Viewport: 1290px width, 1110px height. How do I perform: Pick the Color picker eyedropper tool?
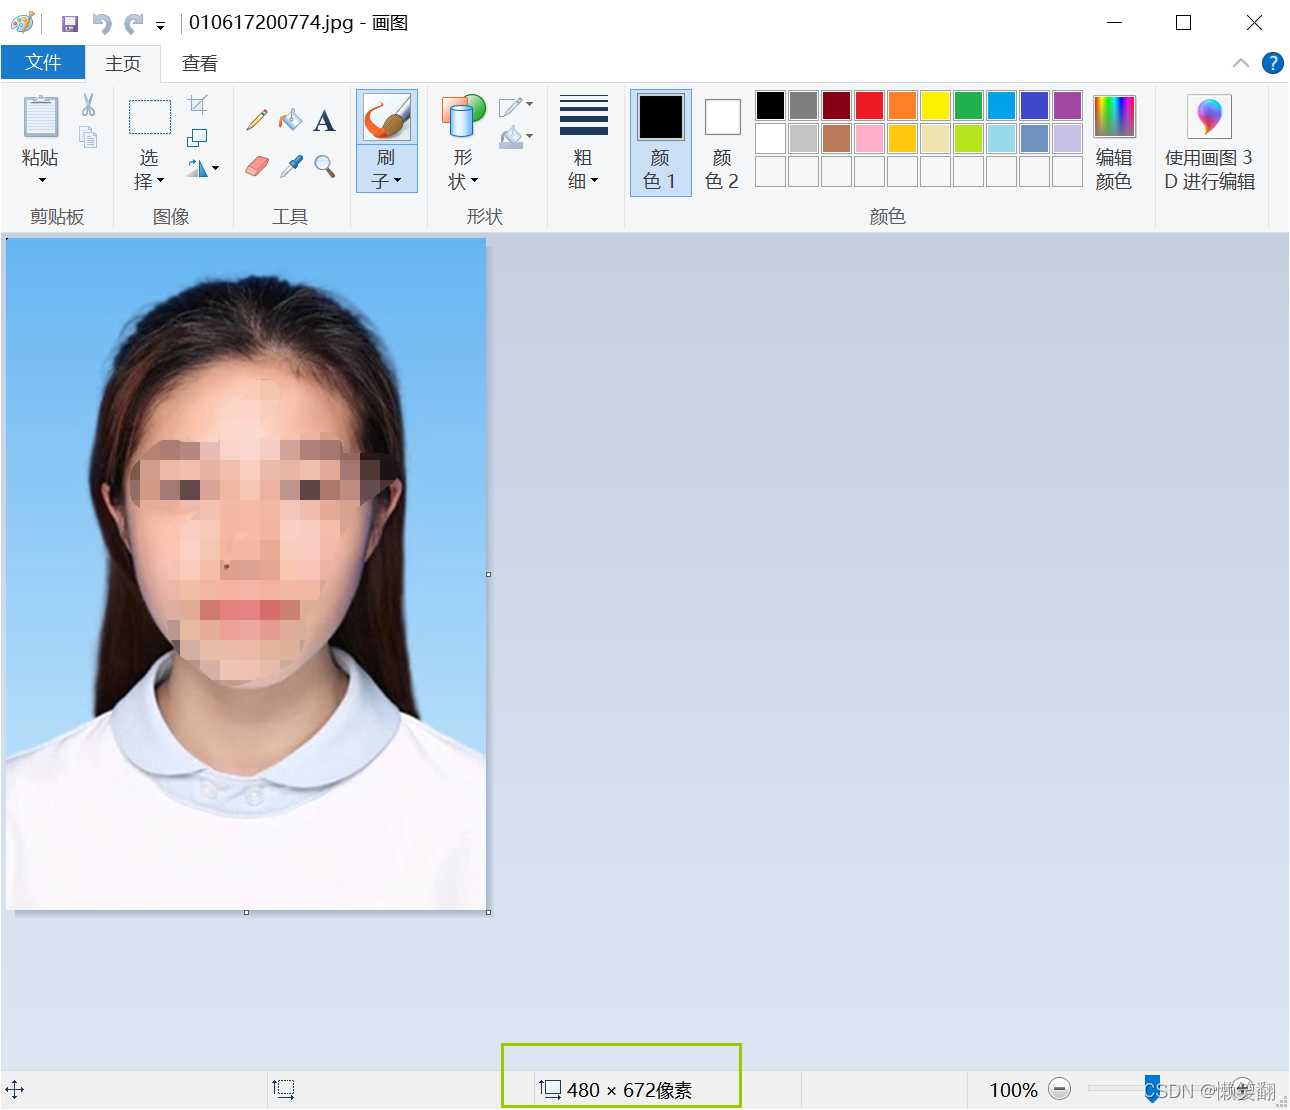tap(291, 165)
